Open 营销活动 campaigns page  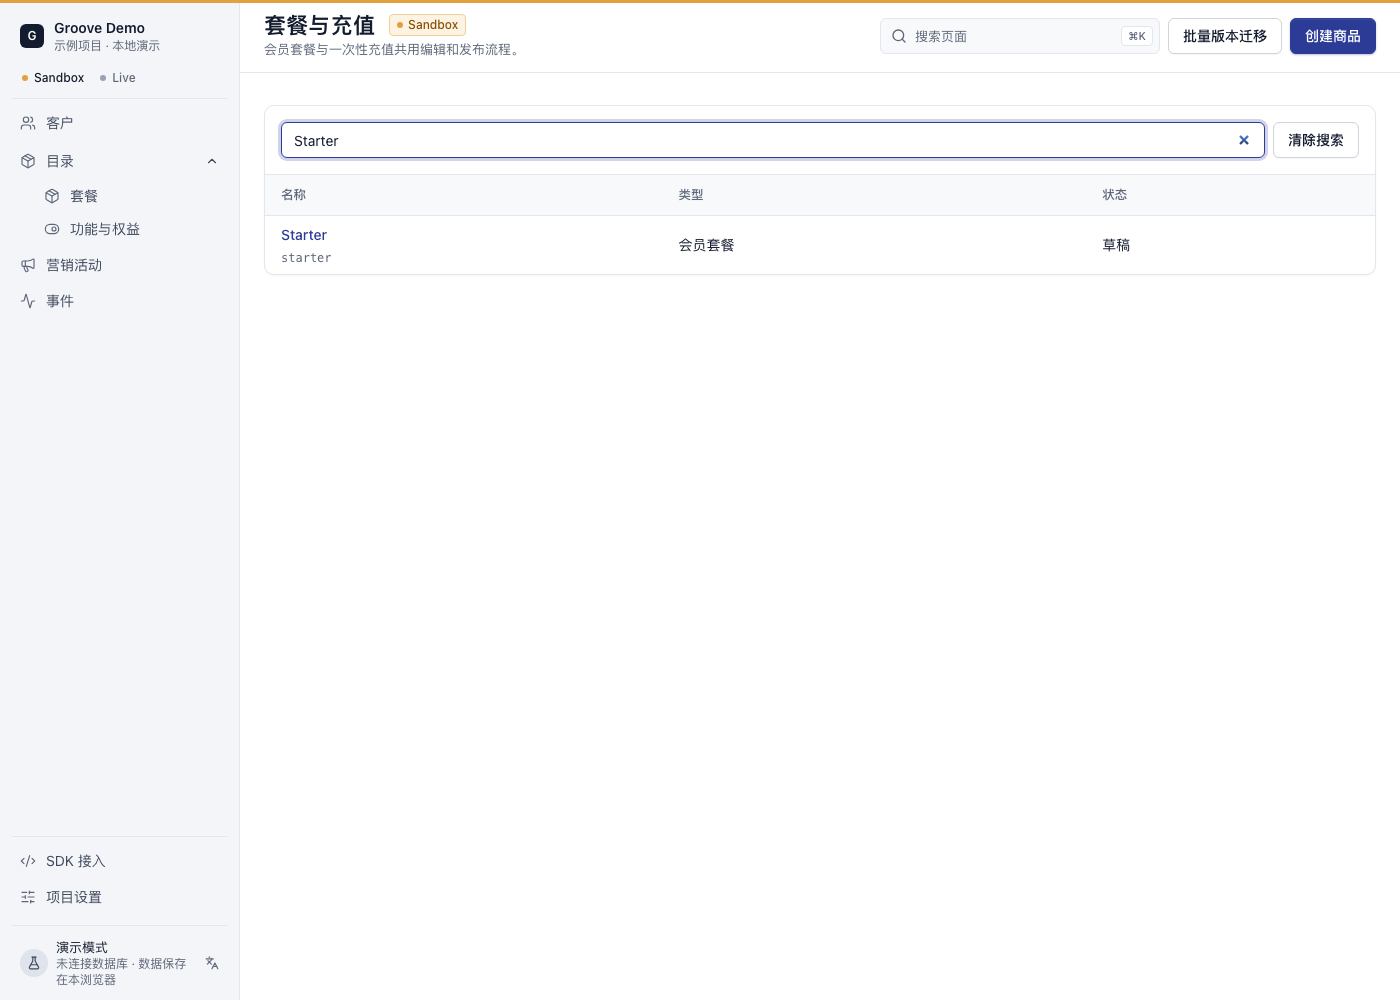(x=120, y=265)
